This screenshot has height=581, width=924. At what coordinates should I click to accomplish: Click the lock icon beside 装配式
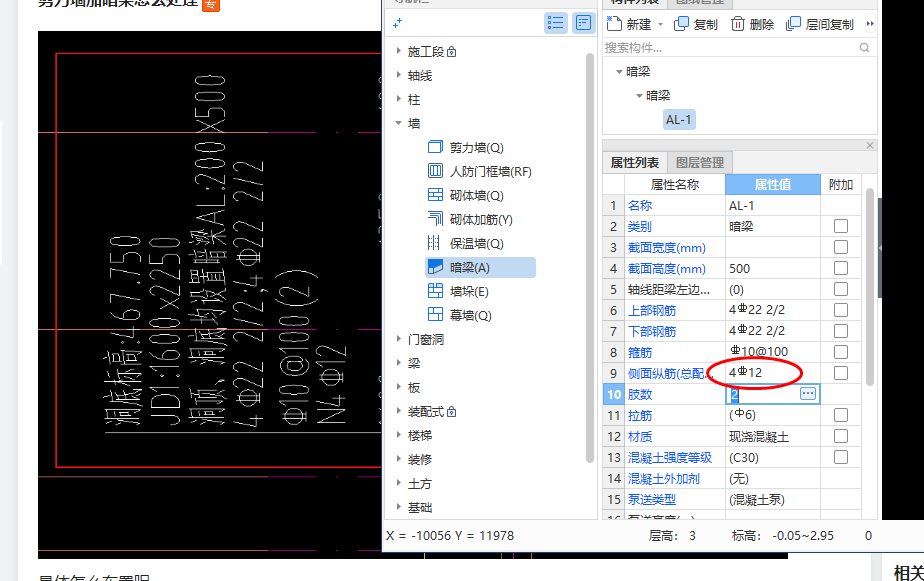click(x=451, y=411)
